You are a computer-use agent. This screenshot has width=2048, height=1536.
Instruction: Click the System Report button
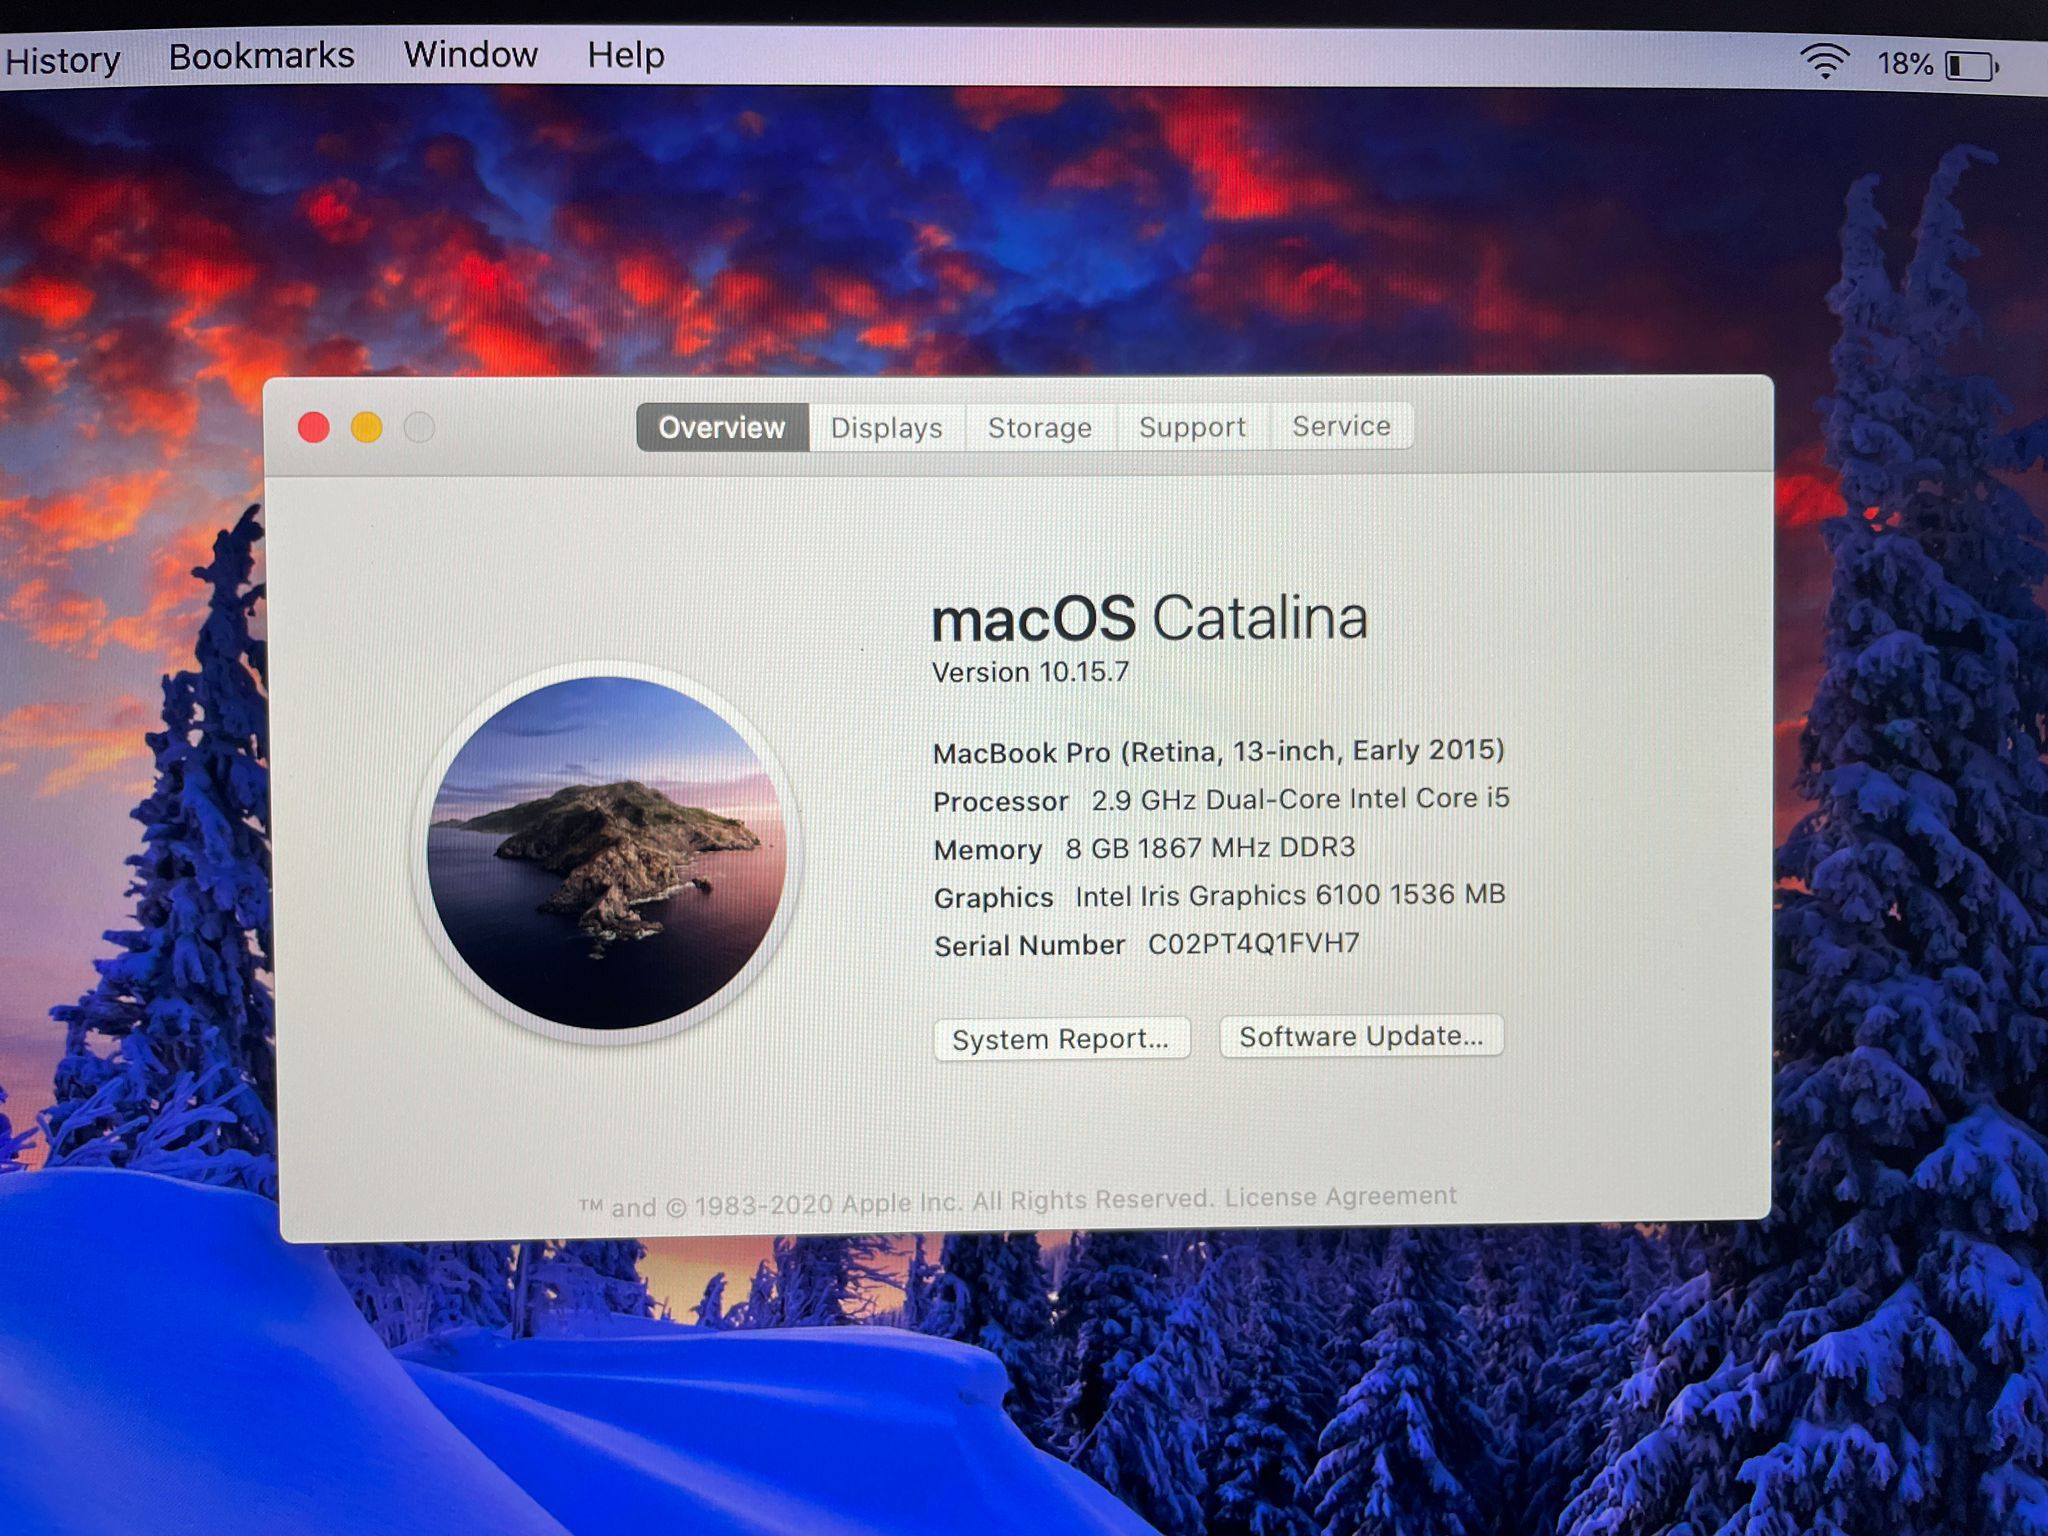[1062, 1038]
